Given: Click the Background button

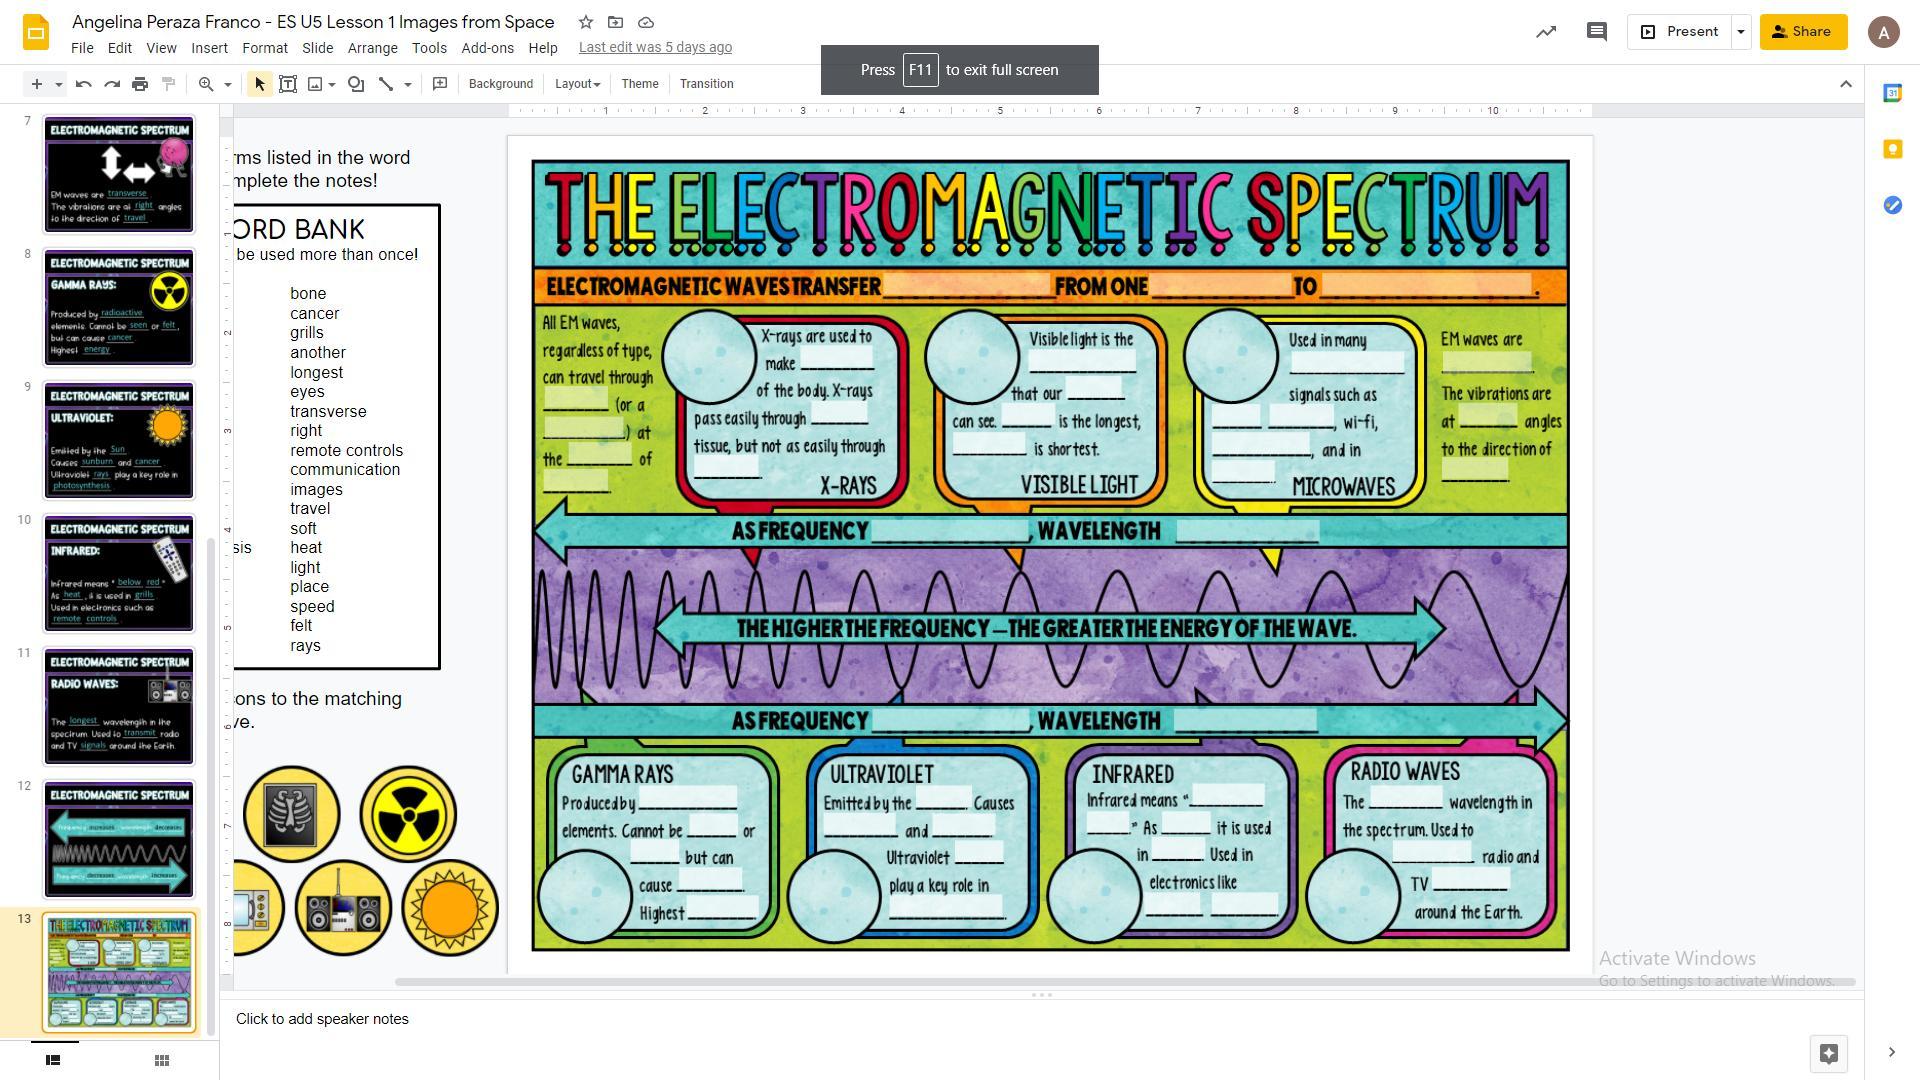Looking at the screenshot, I should (x=500, y=84).
